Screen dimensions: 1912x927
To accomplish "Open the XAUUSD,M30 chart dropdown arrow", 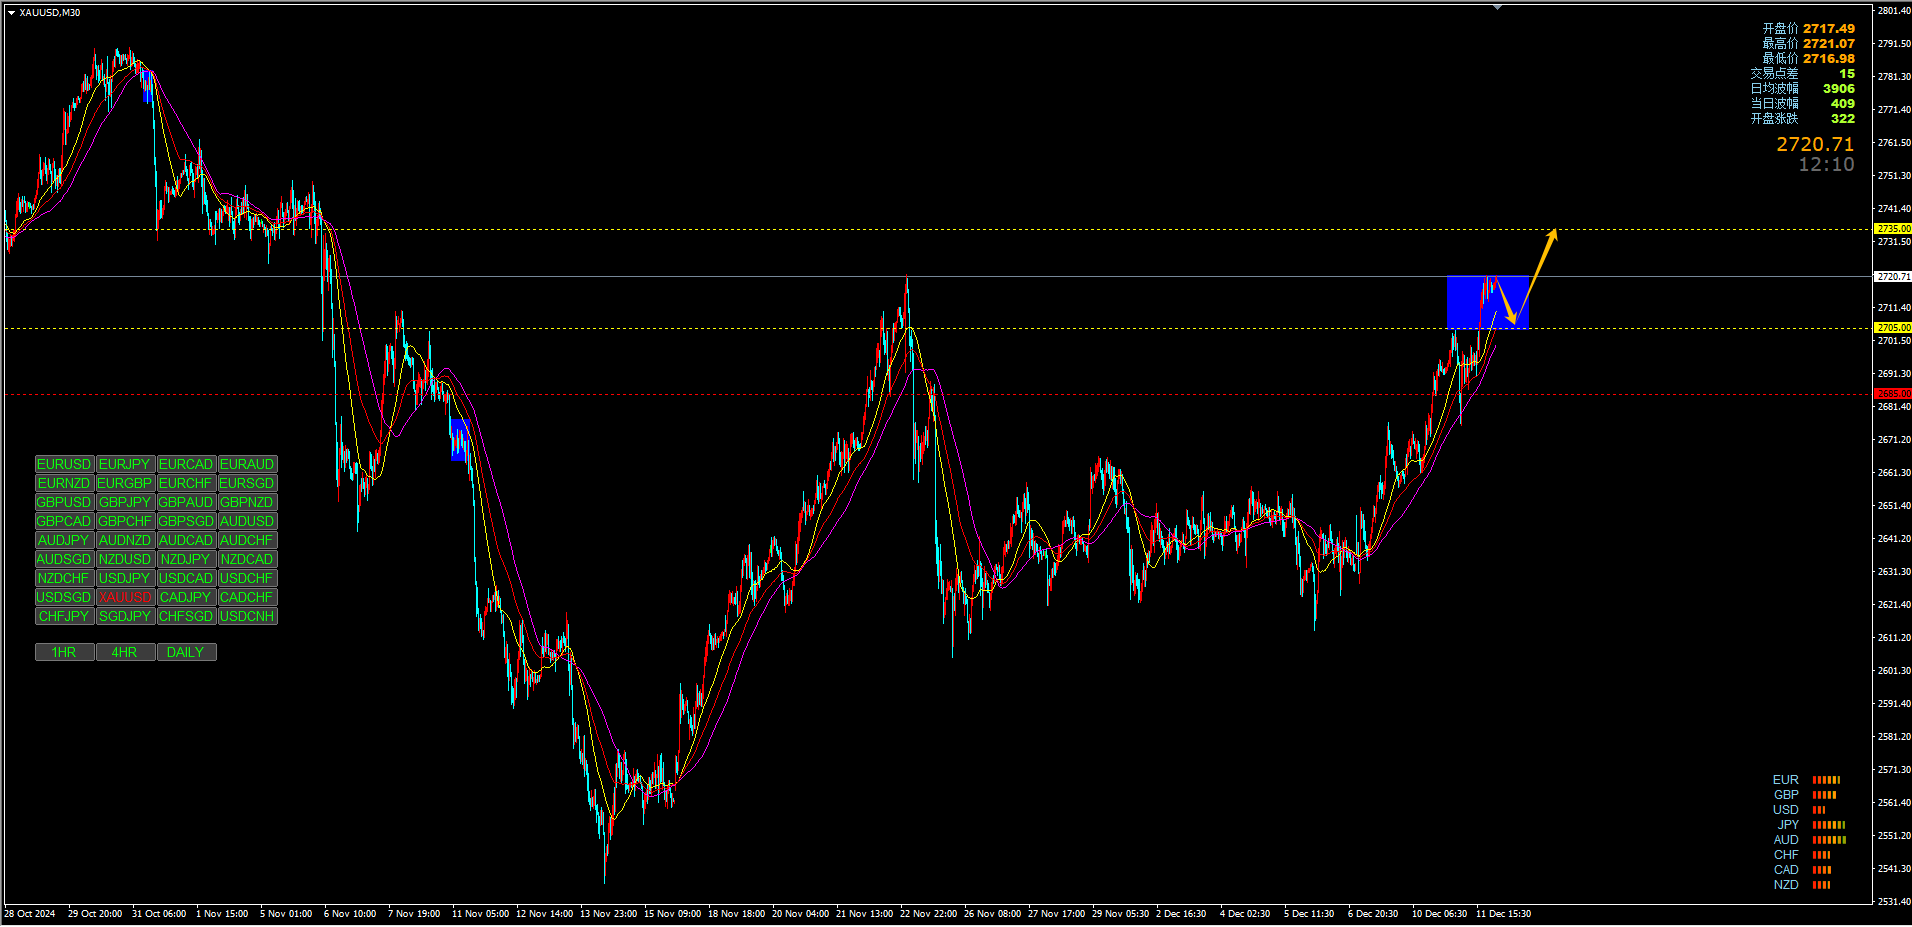I will click(11, 13).
